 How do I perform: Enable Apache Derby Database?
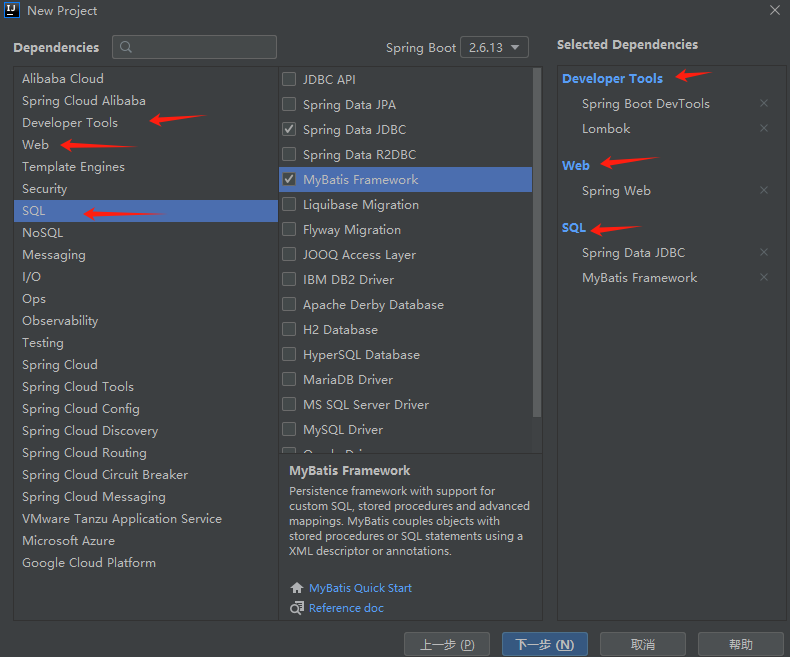tap(289, 304)
